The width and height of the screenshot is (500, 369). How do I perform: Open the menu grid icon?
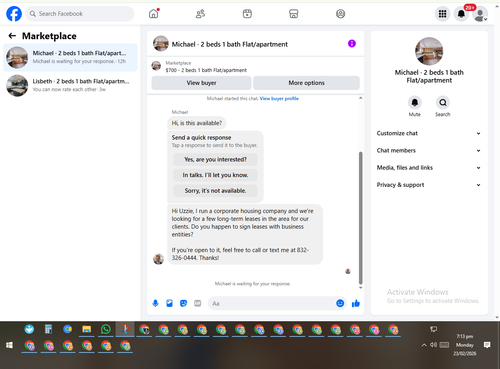point(442,14)
